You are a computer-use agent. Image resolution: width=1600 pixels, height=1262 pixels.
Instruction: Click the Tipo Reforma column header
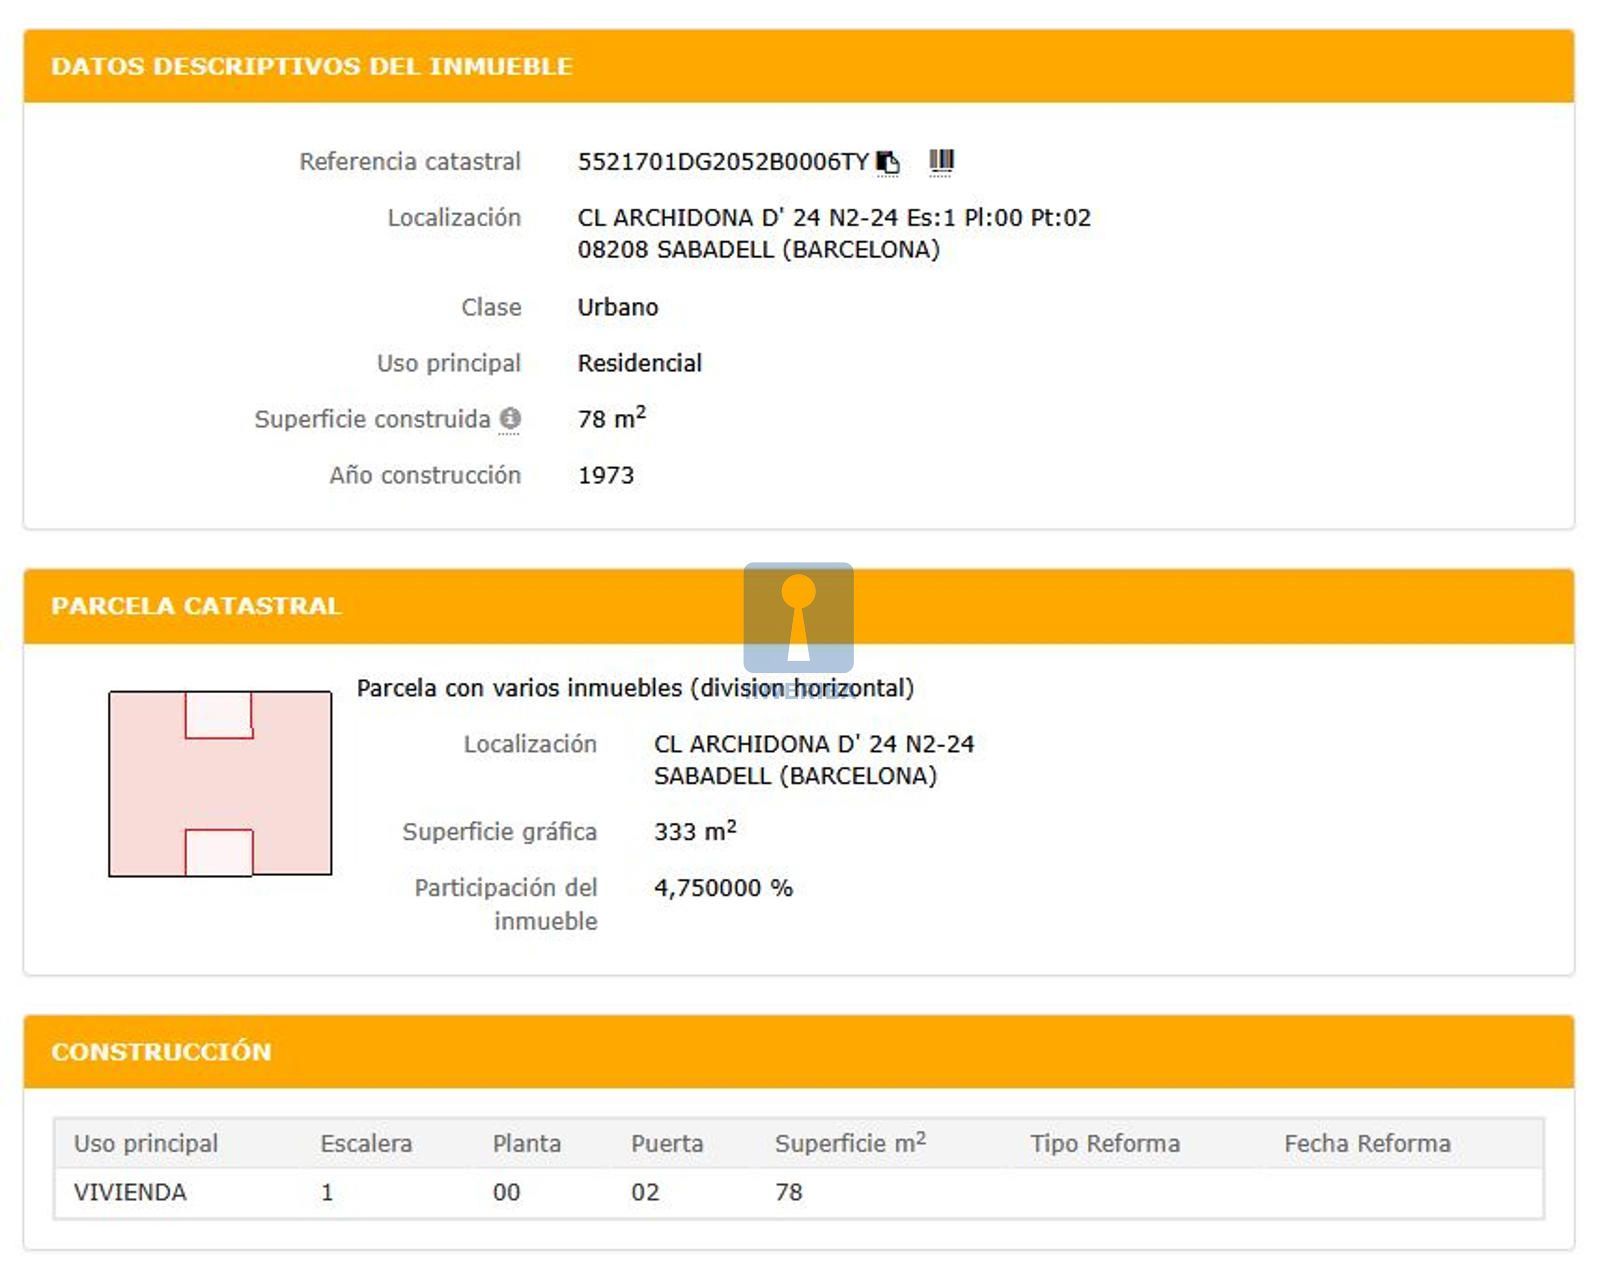[1105, 1144]
